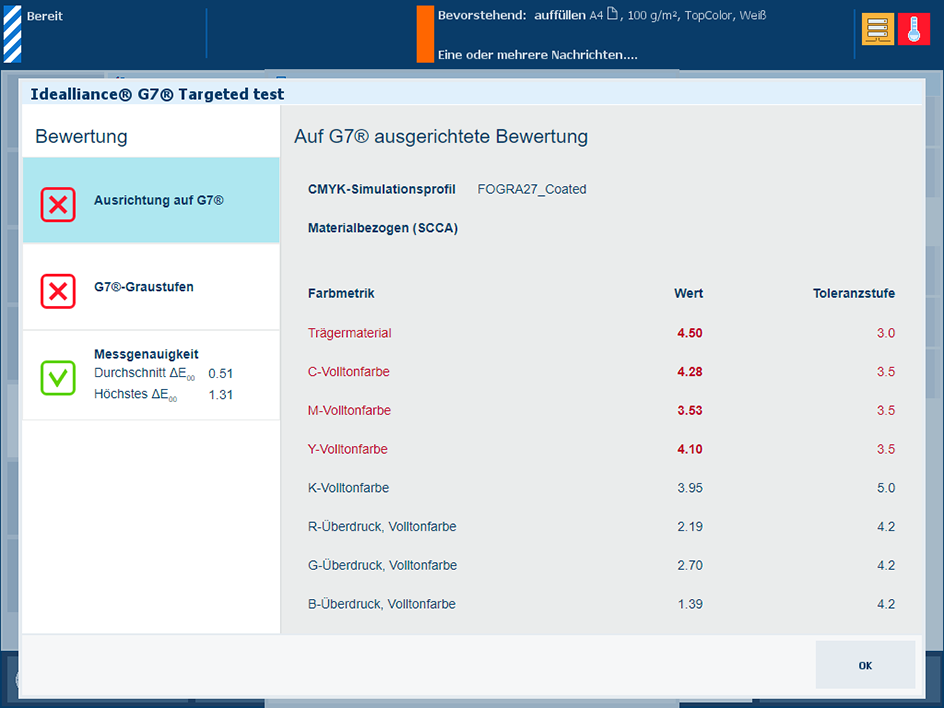This screenshot has height=708, width=944.
Task: Click the Durchschnitt ΔE value 0.51
Action: coord(220,374)
